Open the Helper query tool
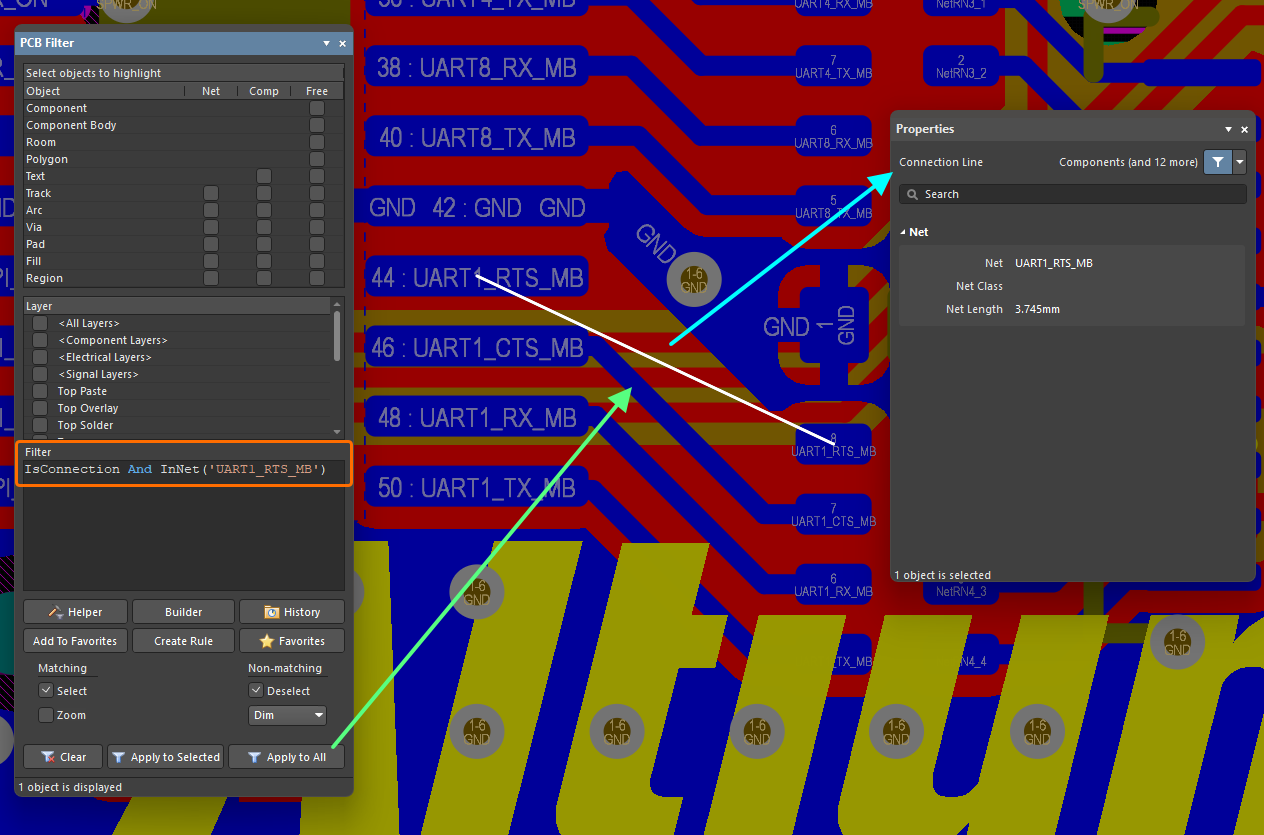This screenshot has width=1264, height=835. pyautogui.click(x=76, y=612)
